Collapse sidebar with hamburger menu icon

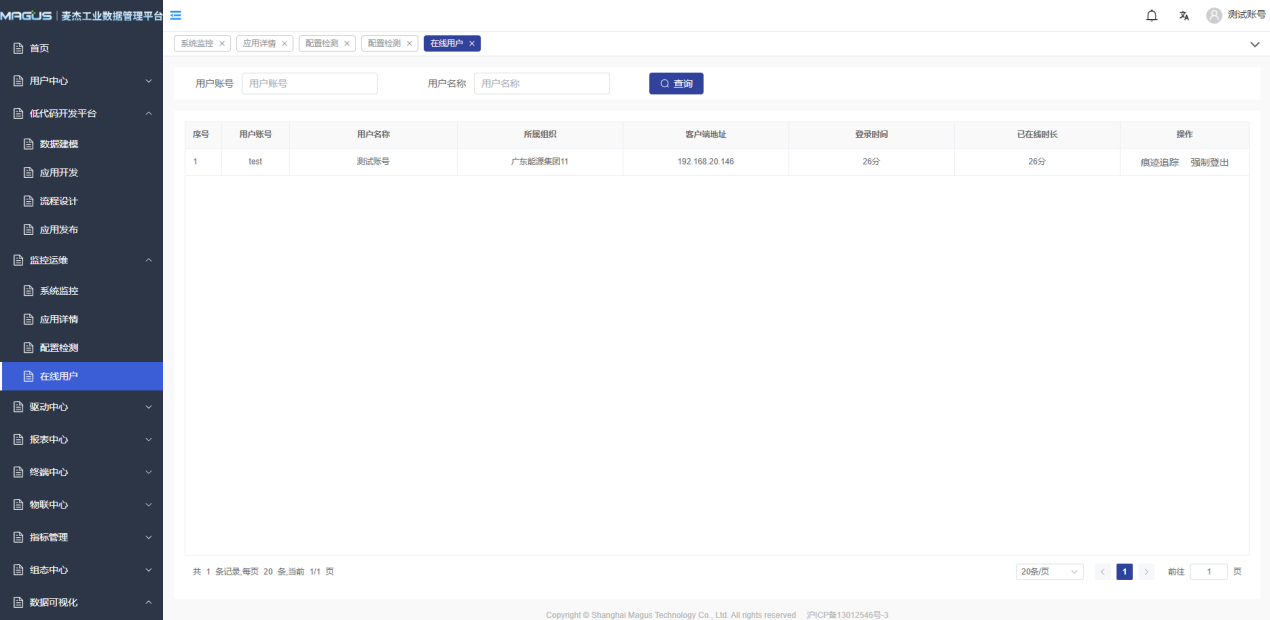[x=176, y=15]
